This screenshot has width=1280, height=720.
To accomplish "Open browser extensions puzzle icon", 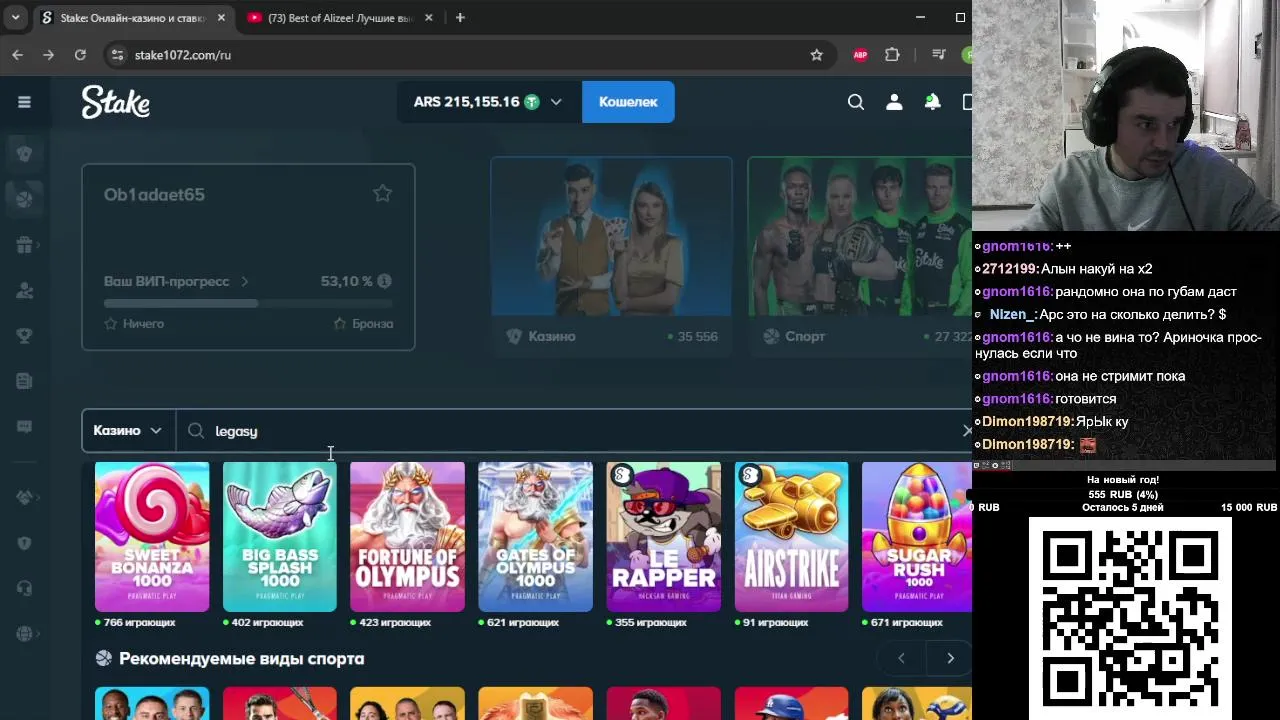I will coord(893,55).
